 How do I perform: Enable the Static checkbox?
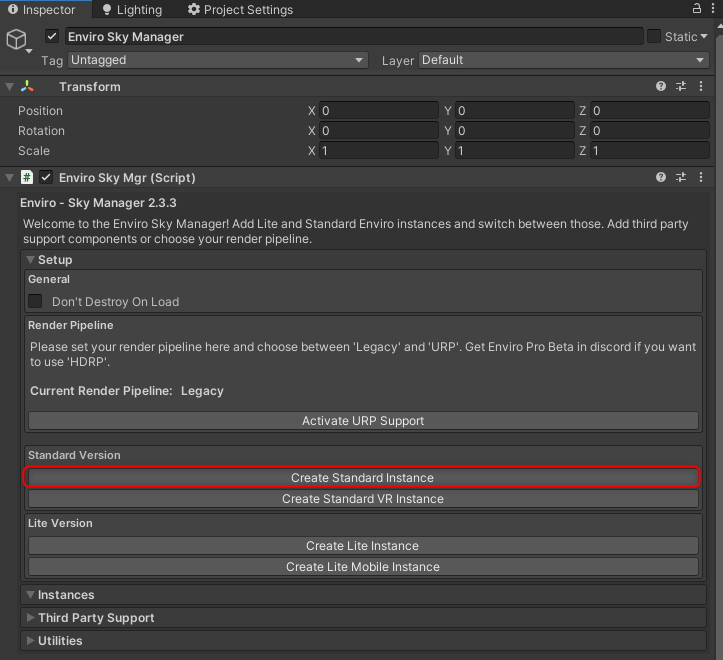tap(654, 37)
